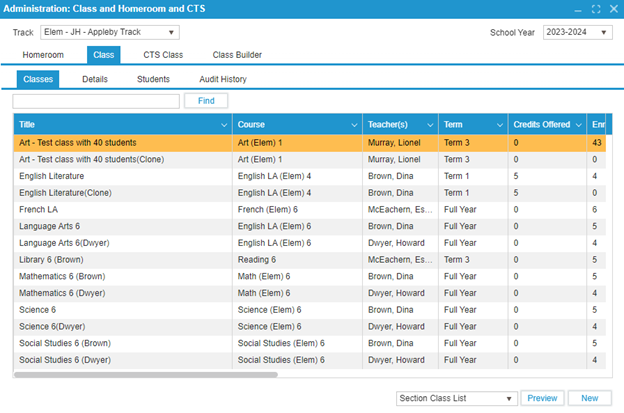Go to the Students sub-tab
This screenshot has width=624, height=413.
[153, 79]
